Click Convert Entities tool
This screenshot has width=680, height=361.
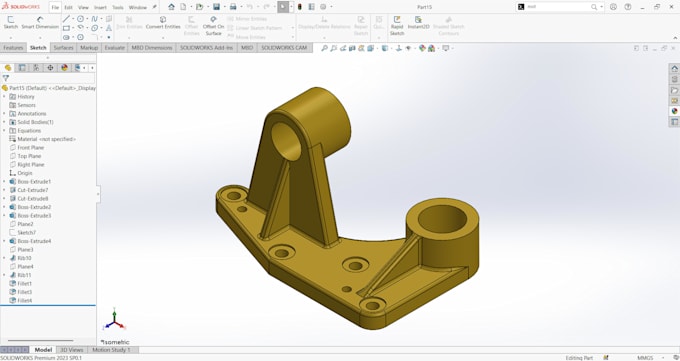pyautogui.click(x=163, y=23)
